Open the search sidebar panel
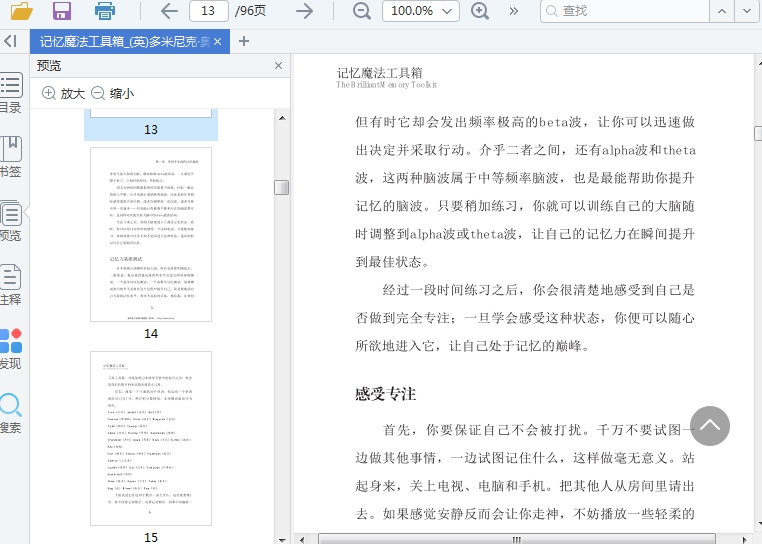The image size is (762, 544). click(x=11, y=411)
